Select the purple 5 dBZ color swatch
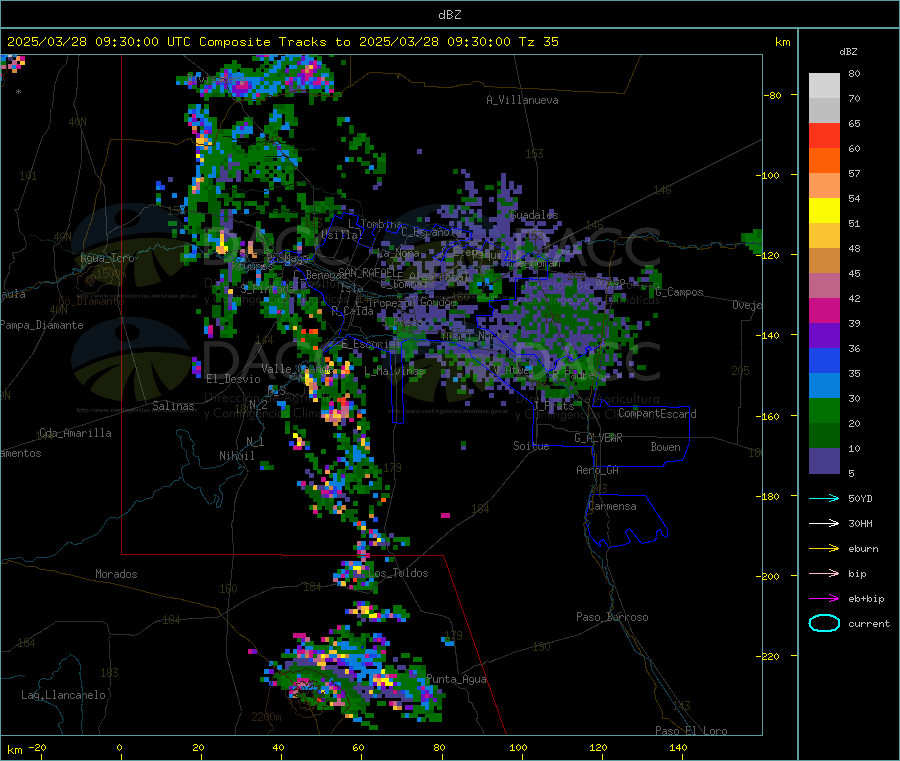900x761 pixels. pos(824,460)
